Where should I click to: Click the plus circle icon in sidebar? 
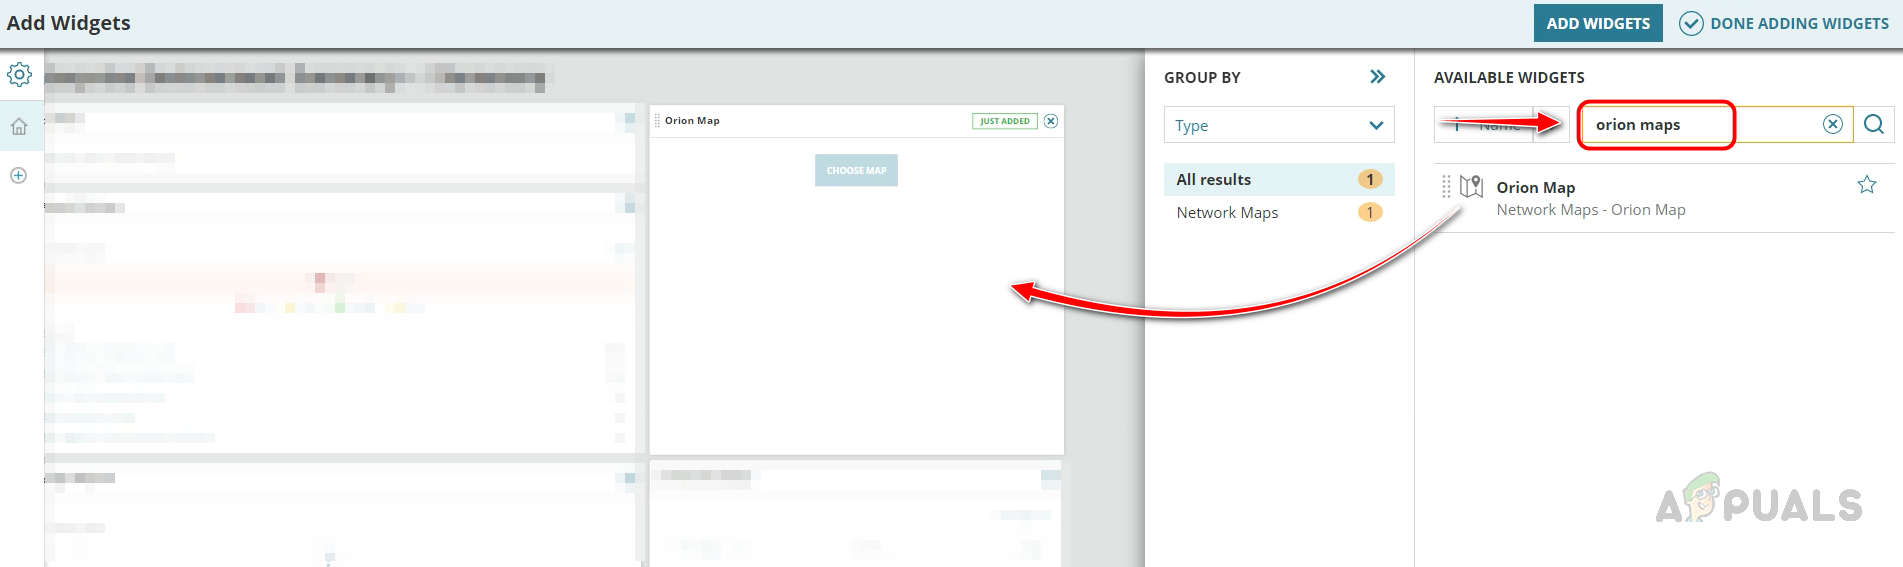[x=18, y=175]
